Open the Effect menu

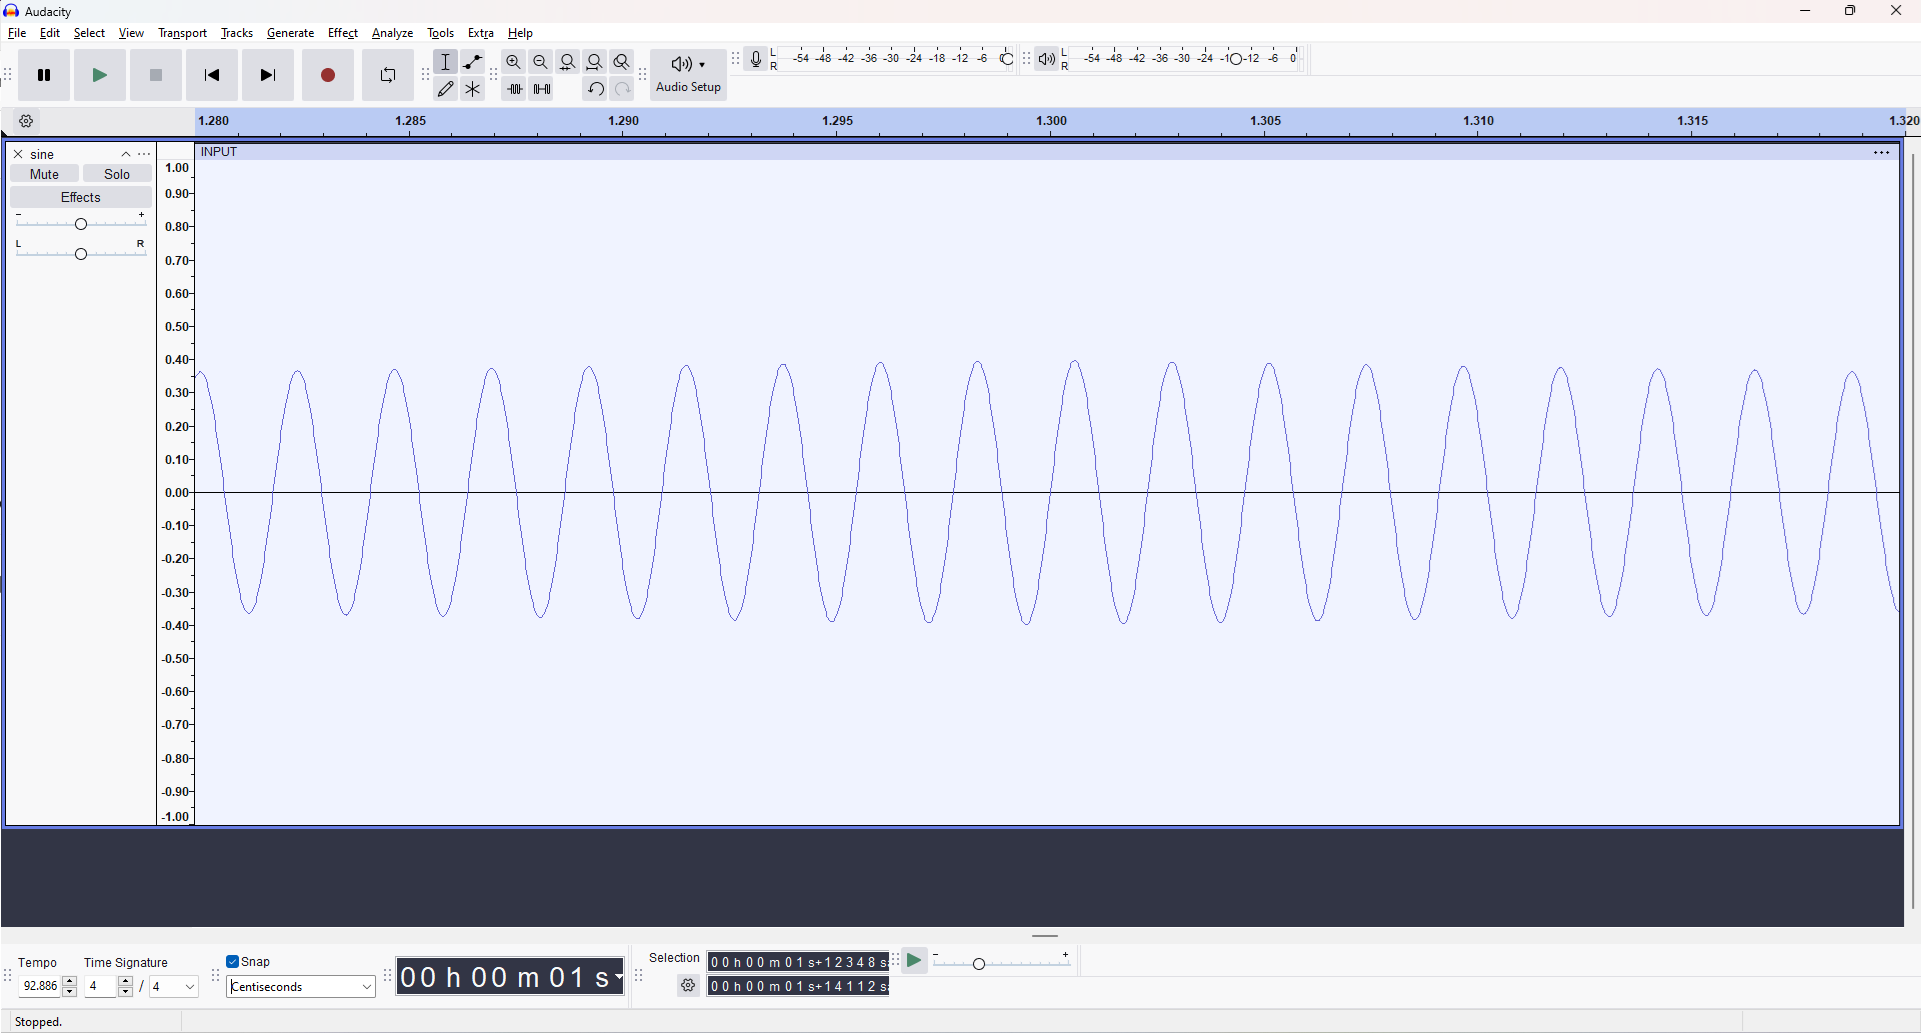point(343,32)
